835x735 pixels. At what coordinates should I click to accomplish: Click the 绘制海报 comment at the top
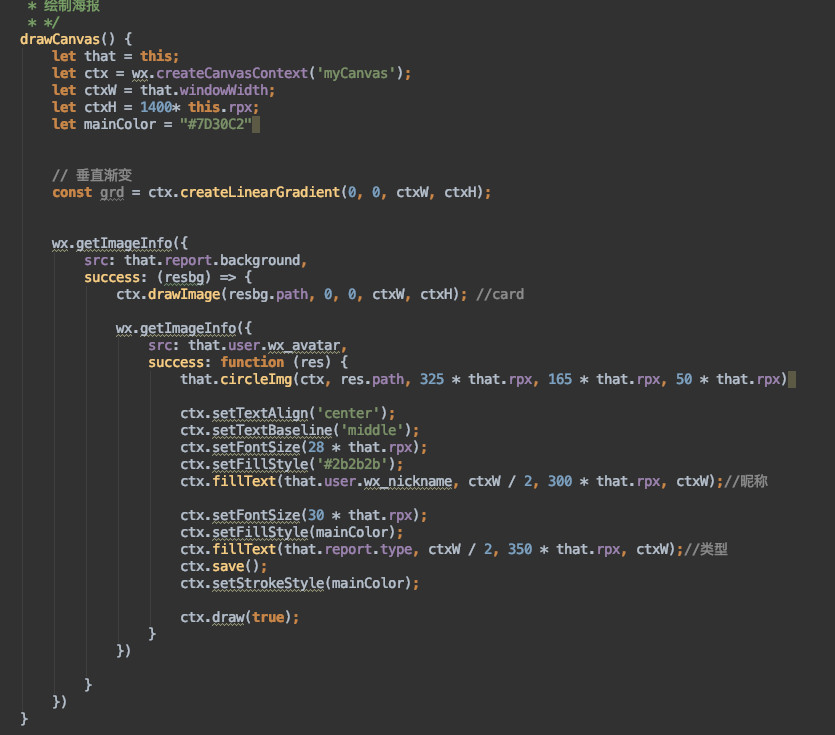click(72, 6)
